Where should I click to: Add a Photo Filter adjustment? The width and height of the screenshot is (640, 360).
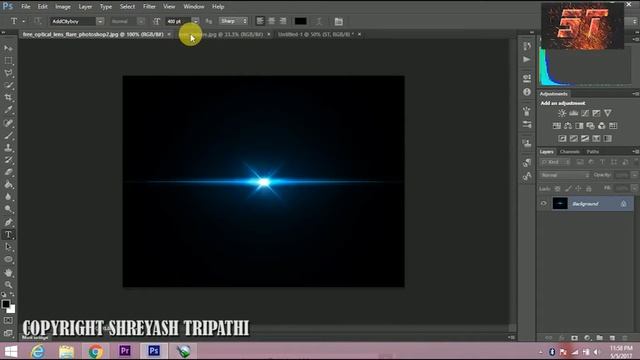pyautogui.click(x=590, y=126)
